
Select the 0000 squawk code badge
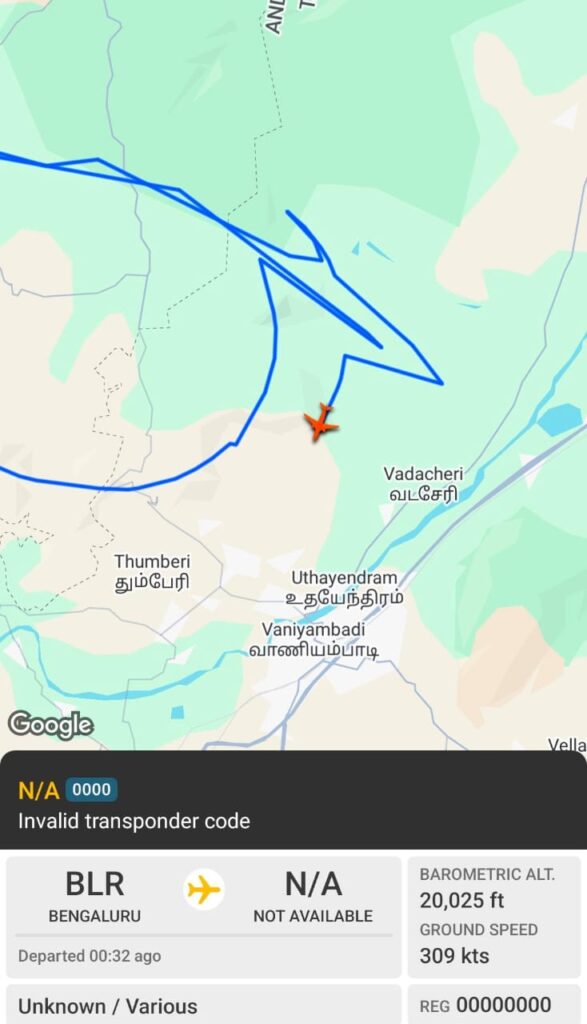91,790
